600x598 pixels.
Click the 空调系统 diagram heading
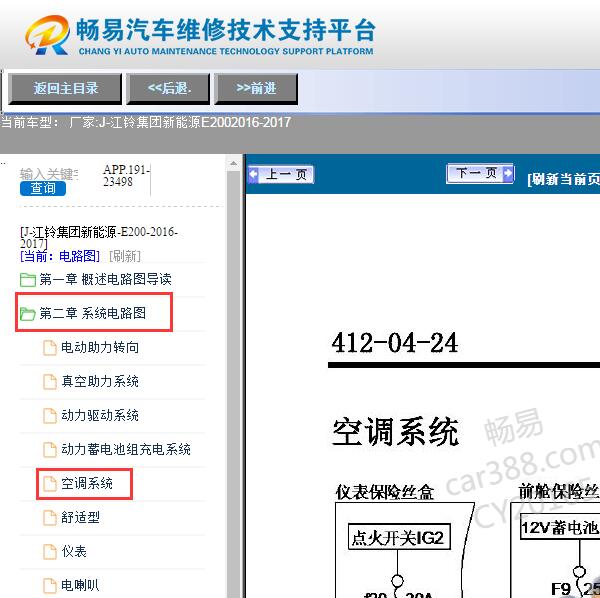[x=396, y=432]
